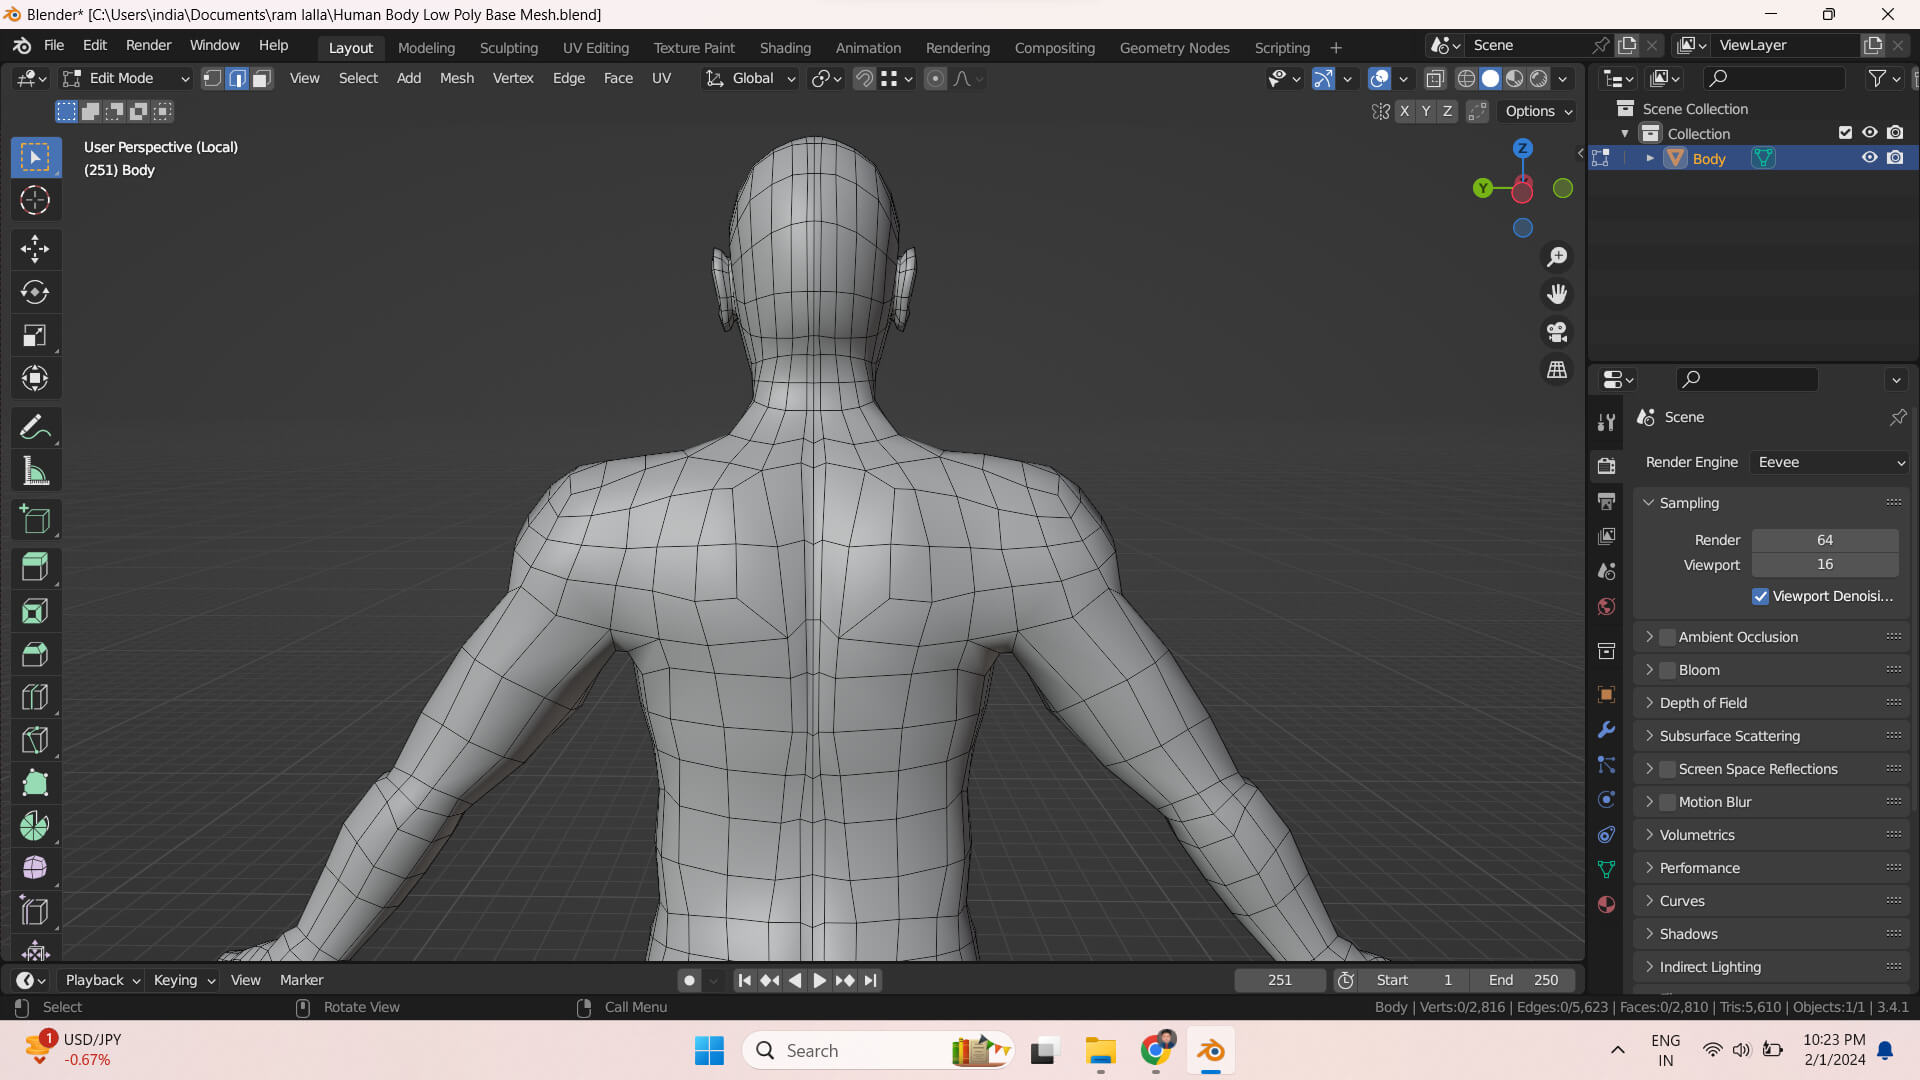This screenshot has height=1080, width=1920.
Task: Select the Loop Cut tool
Action: coord(35,697)
